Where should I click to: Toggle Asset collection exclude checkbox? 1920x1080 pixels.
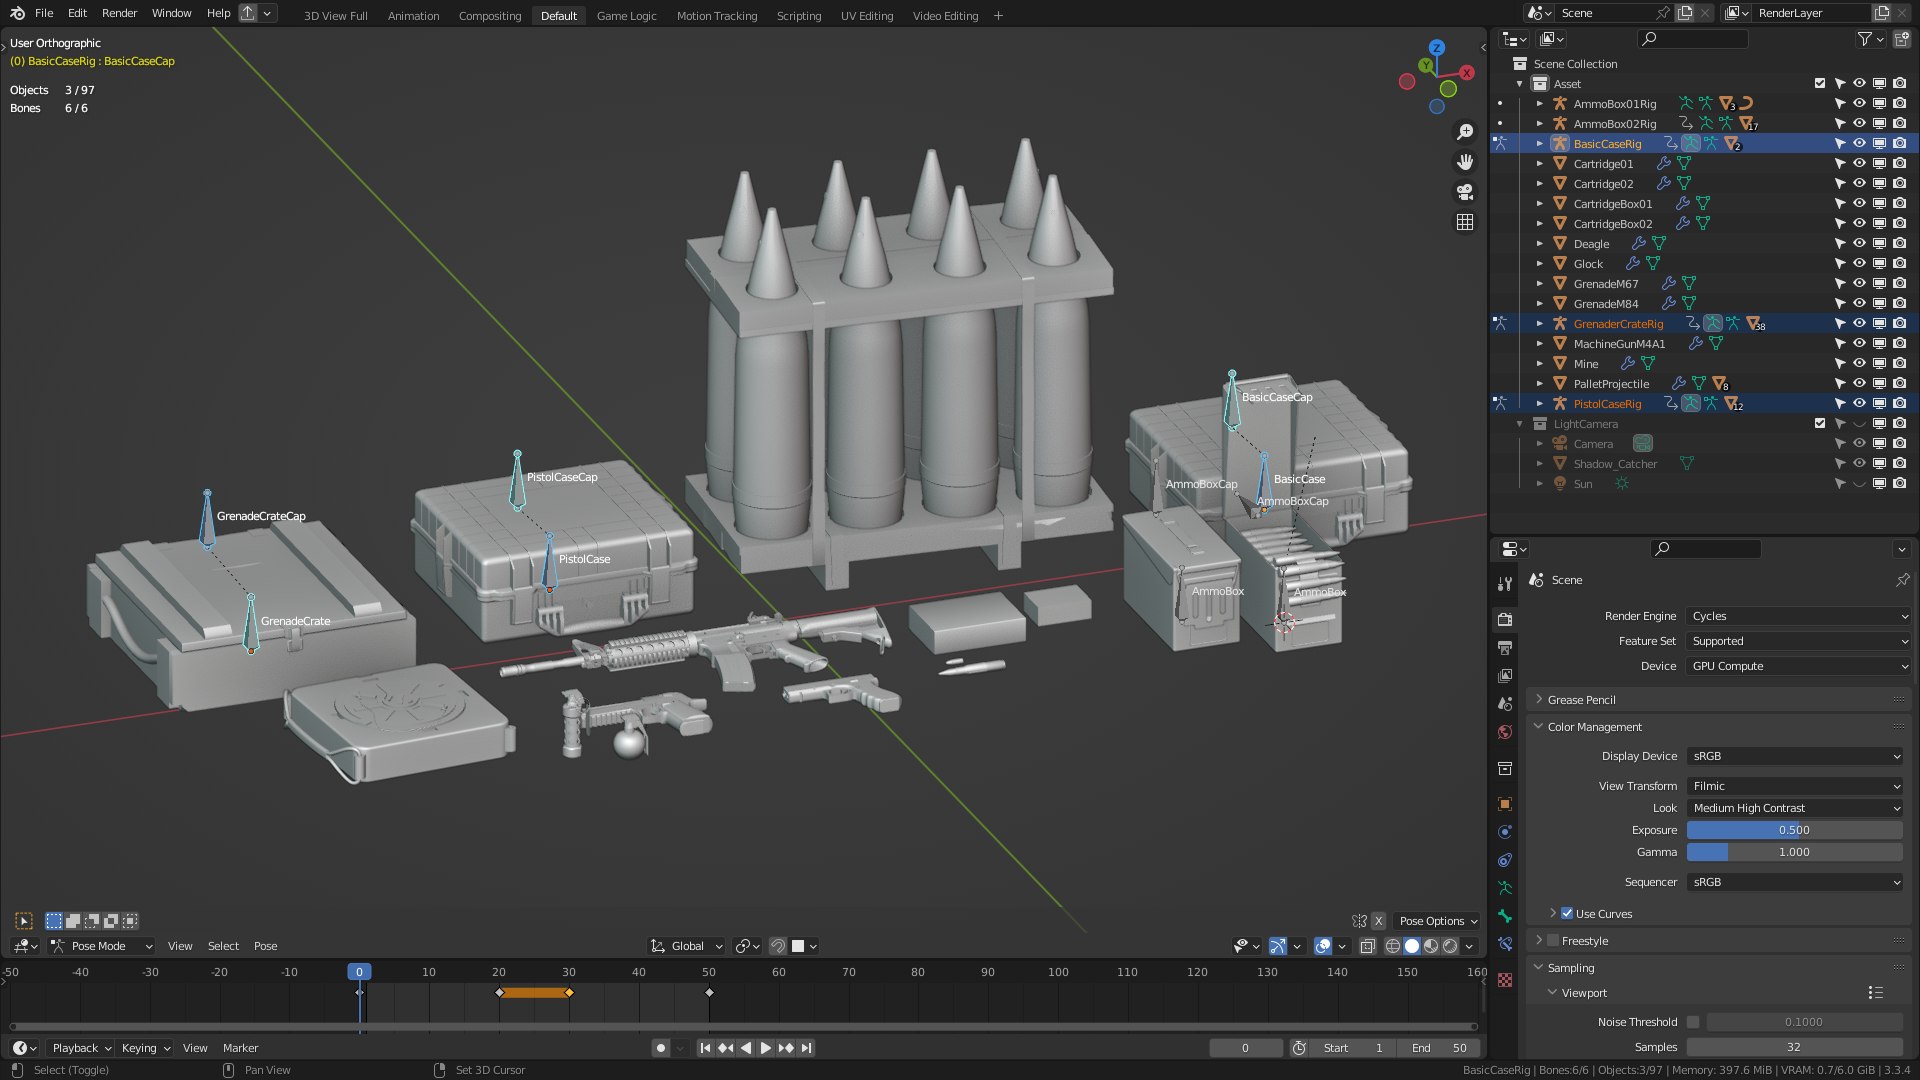[1820, 84]
